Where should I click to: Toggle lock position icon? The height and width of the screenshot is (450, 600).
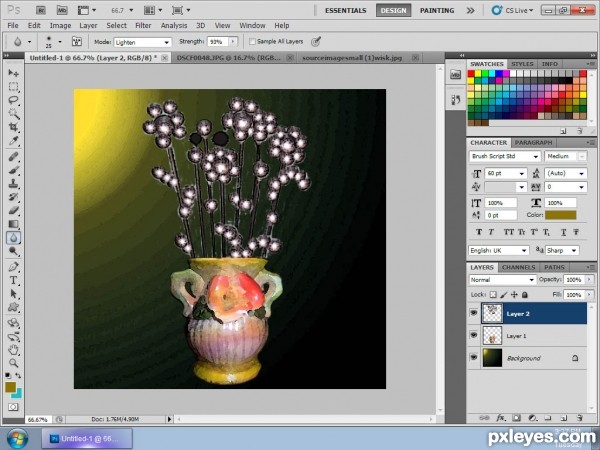[514, 295]
